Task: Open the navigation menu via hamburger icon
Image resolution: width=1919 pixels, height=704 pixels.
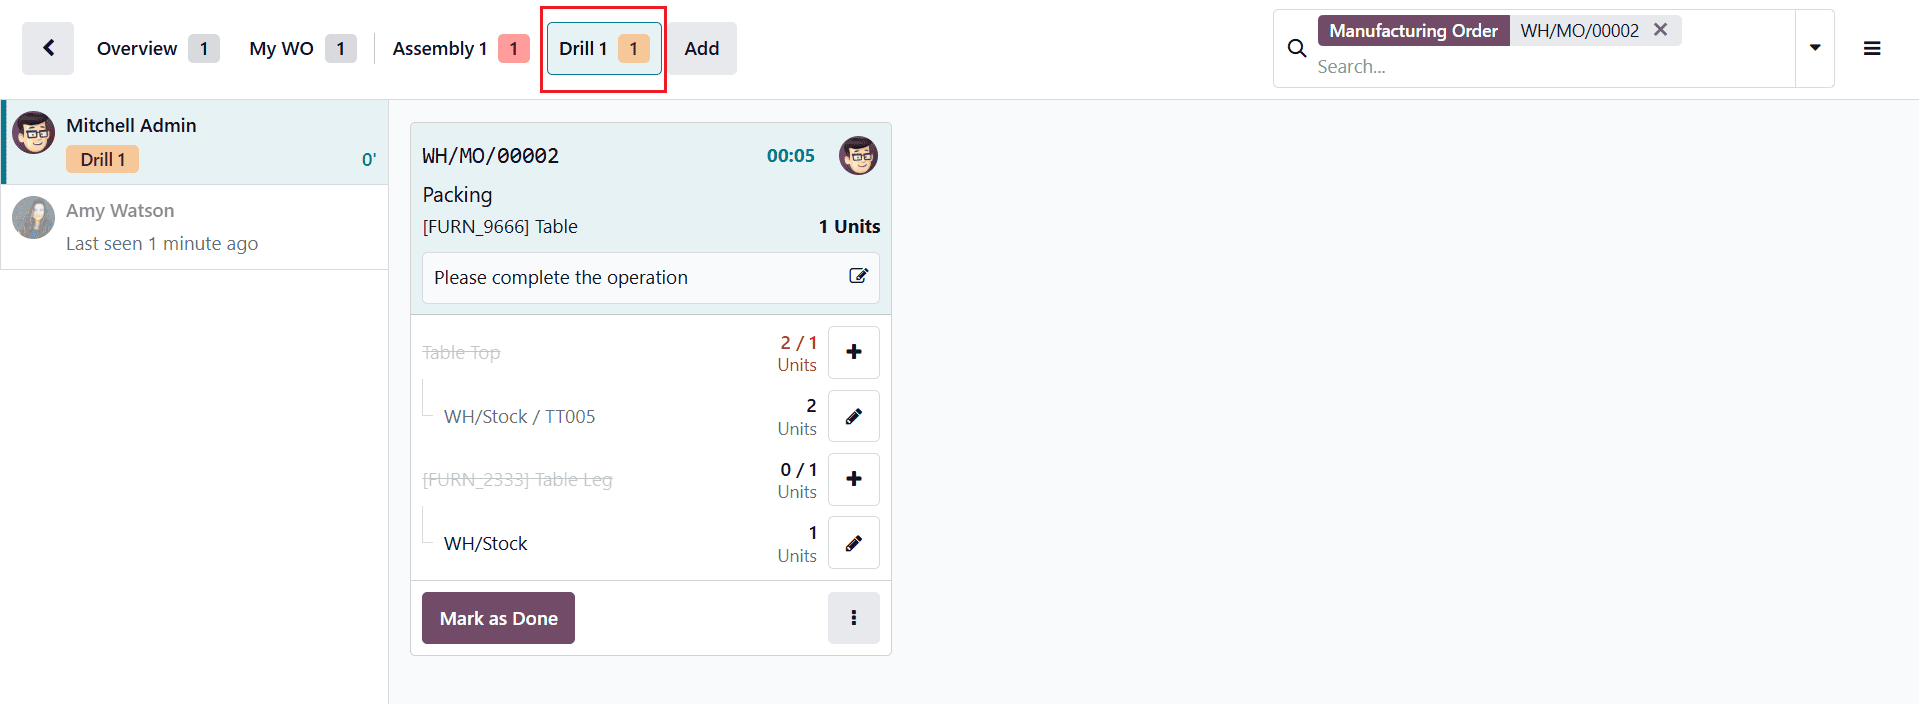Action: 1871,48
